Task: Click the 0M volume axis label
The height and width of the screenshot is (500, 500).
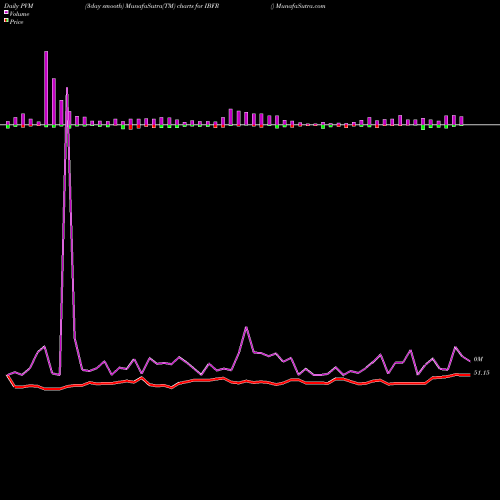Action: click(x=478, y=359)
